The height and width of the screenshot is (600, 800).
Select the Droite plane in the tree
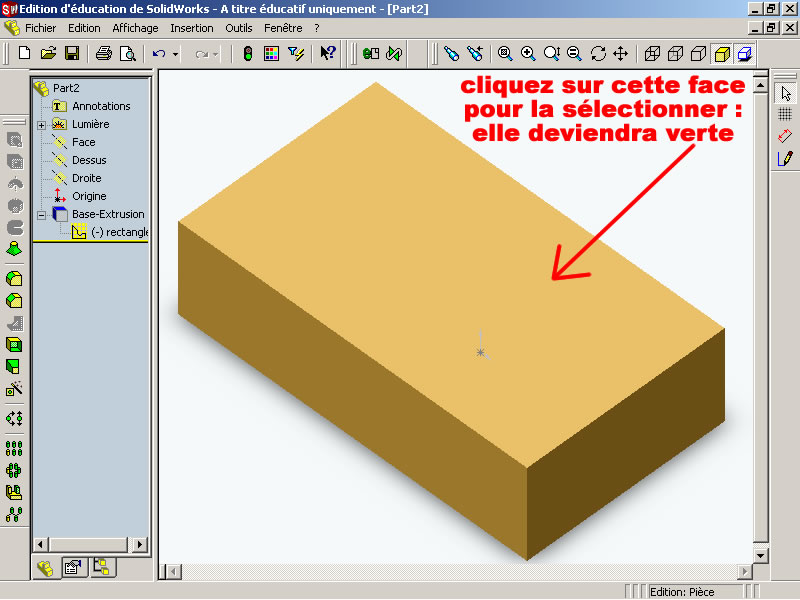point(87,178)
